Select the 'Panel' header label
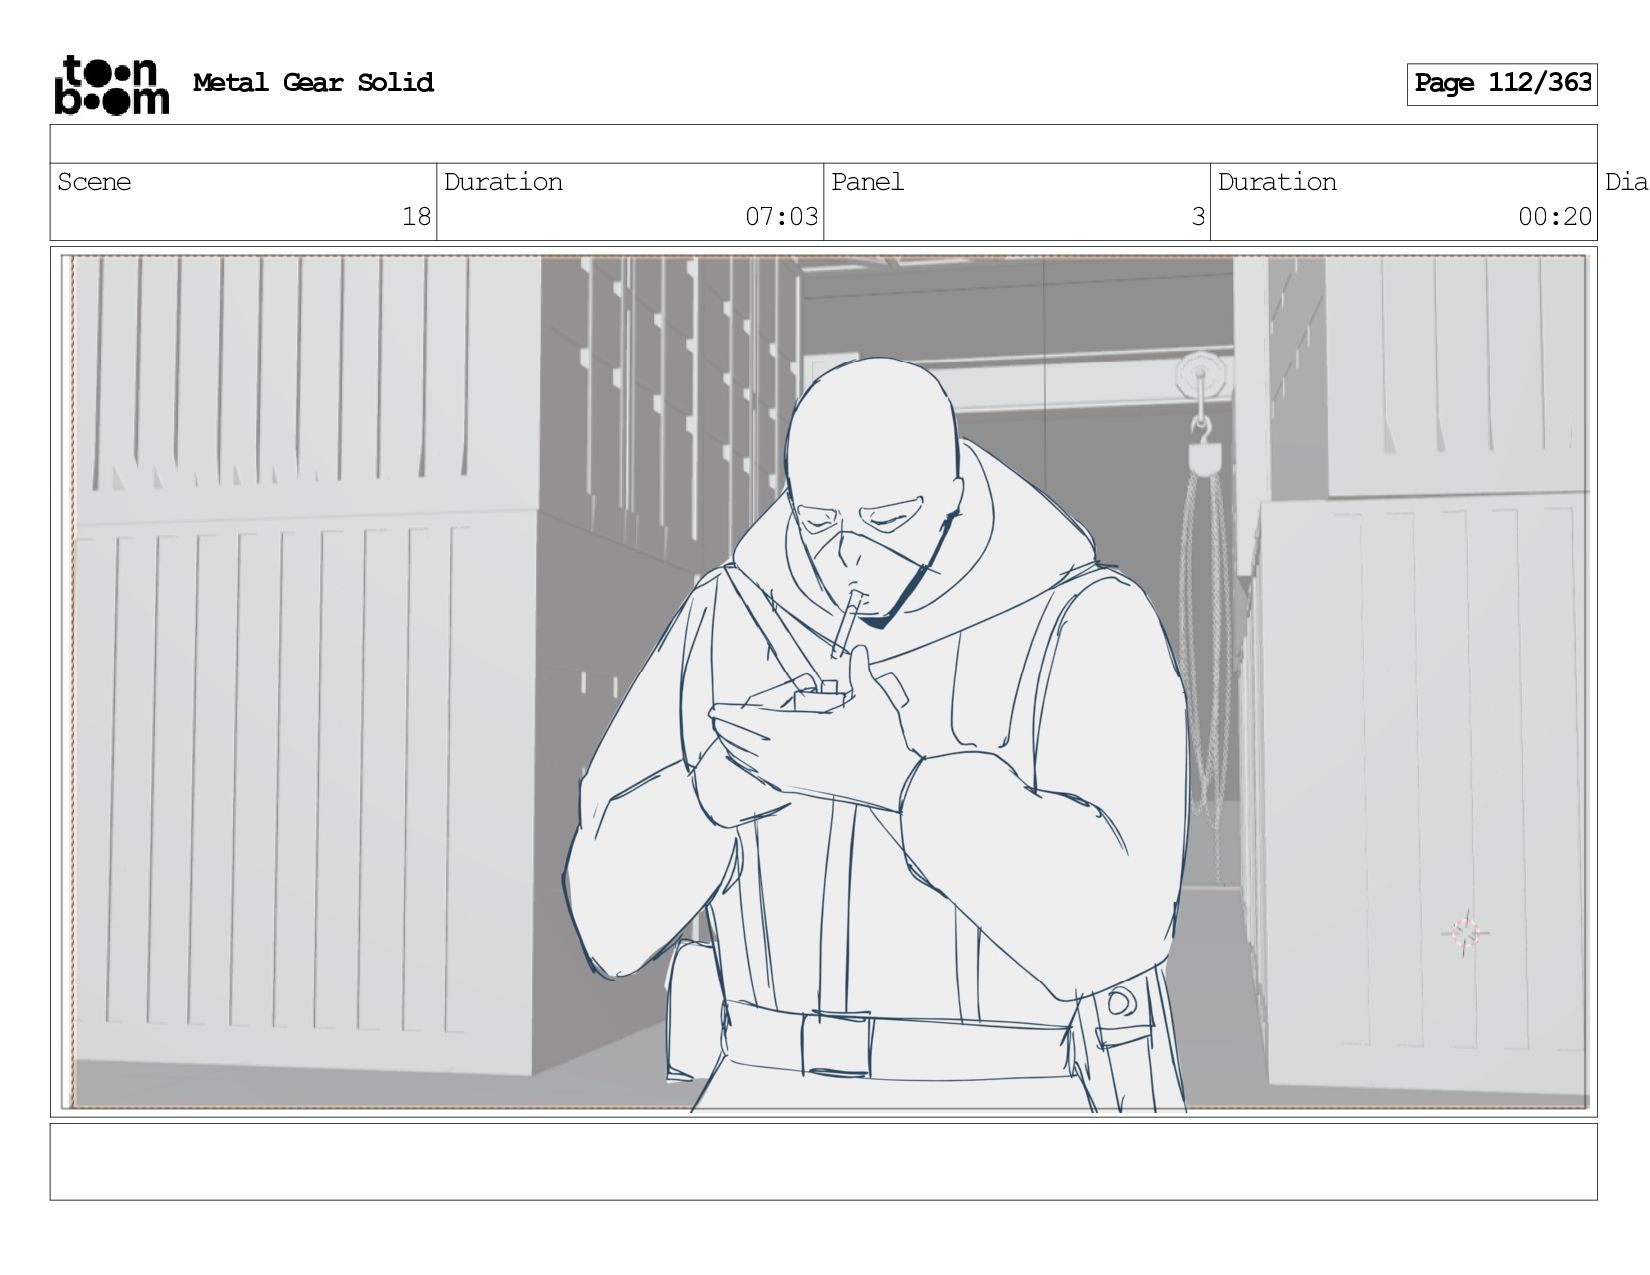 867,182
